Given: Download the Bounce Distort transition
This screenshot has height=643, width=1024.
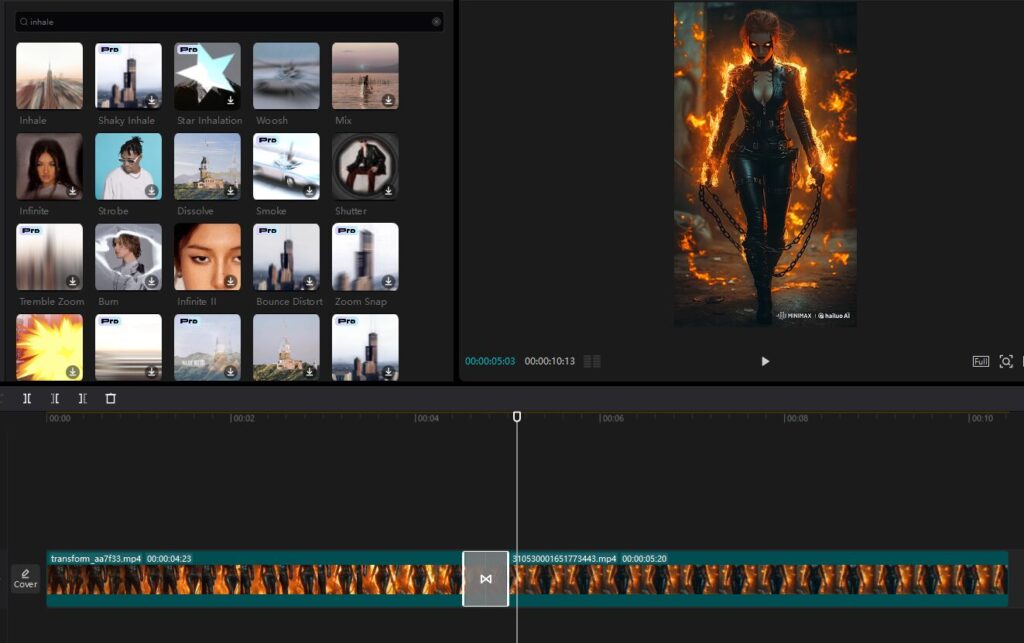Looking at the screenshot, I should tap(310, 281).
